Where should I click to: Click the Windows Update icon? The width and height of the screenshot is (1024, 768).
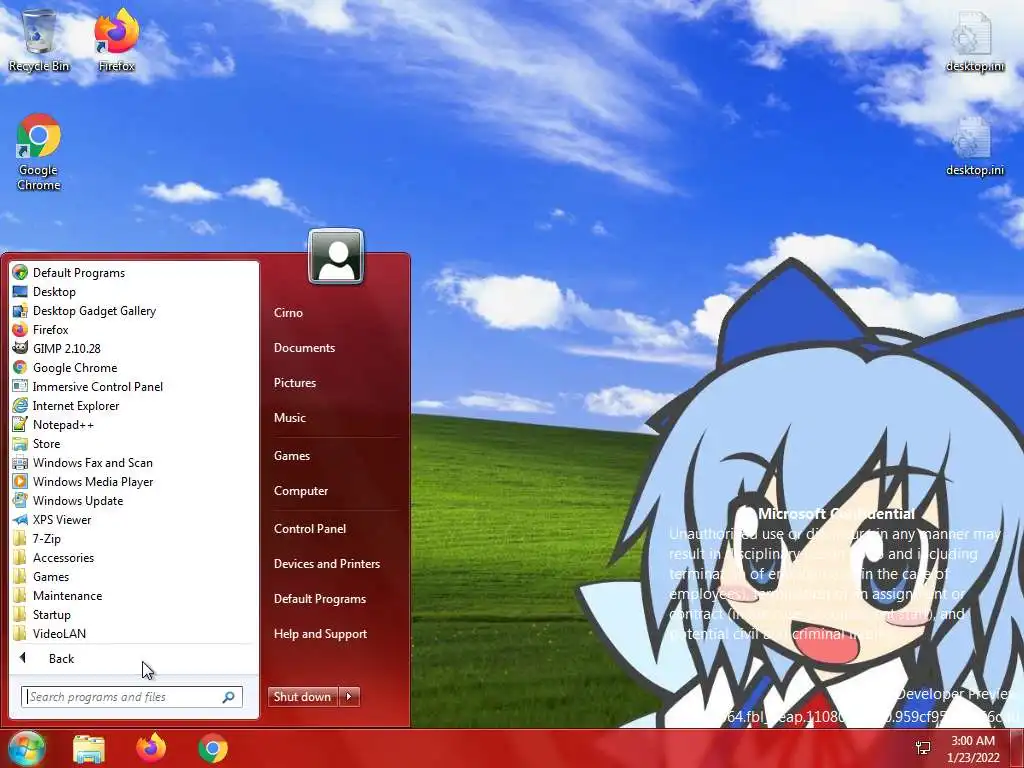pyautogui.click(x=20, y=500)
